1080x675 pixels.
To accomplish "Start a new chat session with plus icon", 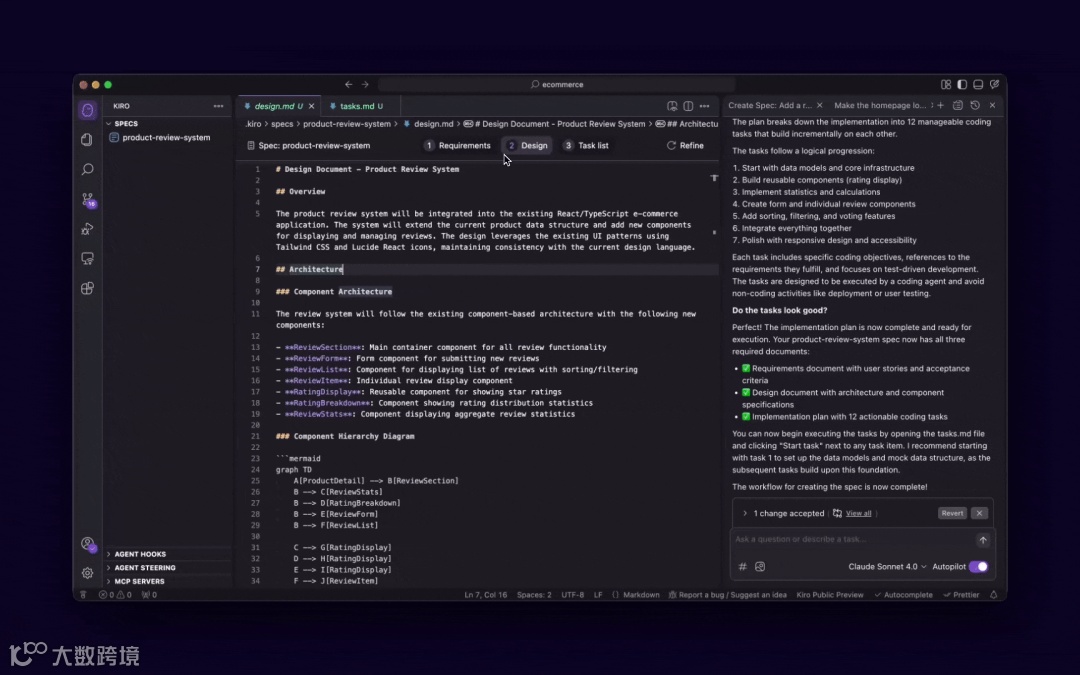I will pos(941,105).
